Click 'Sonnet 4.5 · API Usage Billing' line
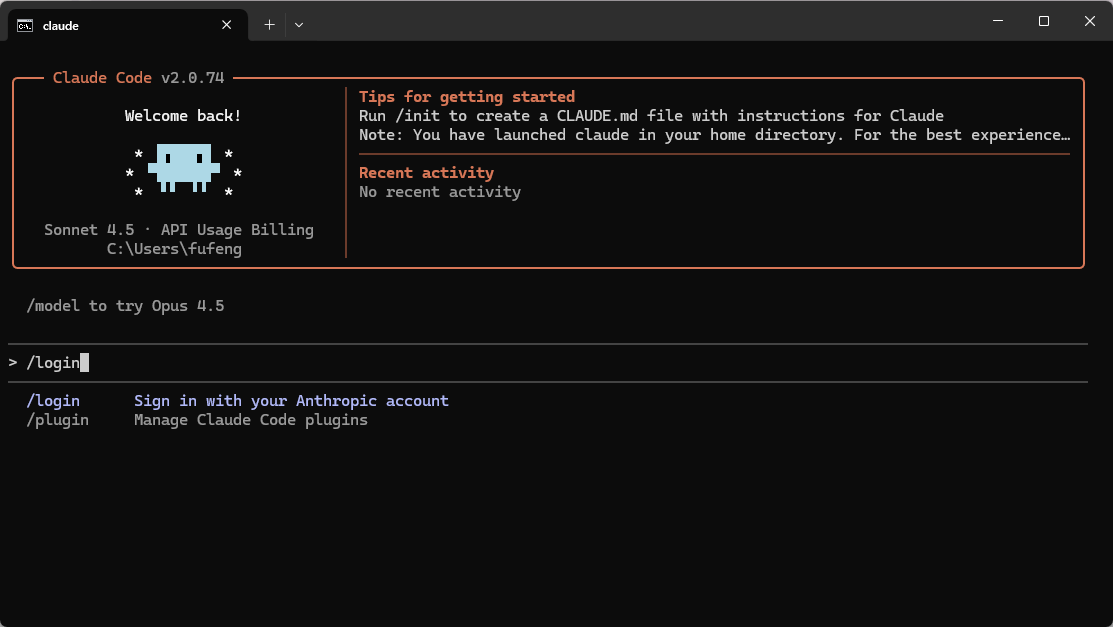The image size is (1113, 627). [x=179, y=229]
